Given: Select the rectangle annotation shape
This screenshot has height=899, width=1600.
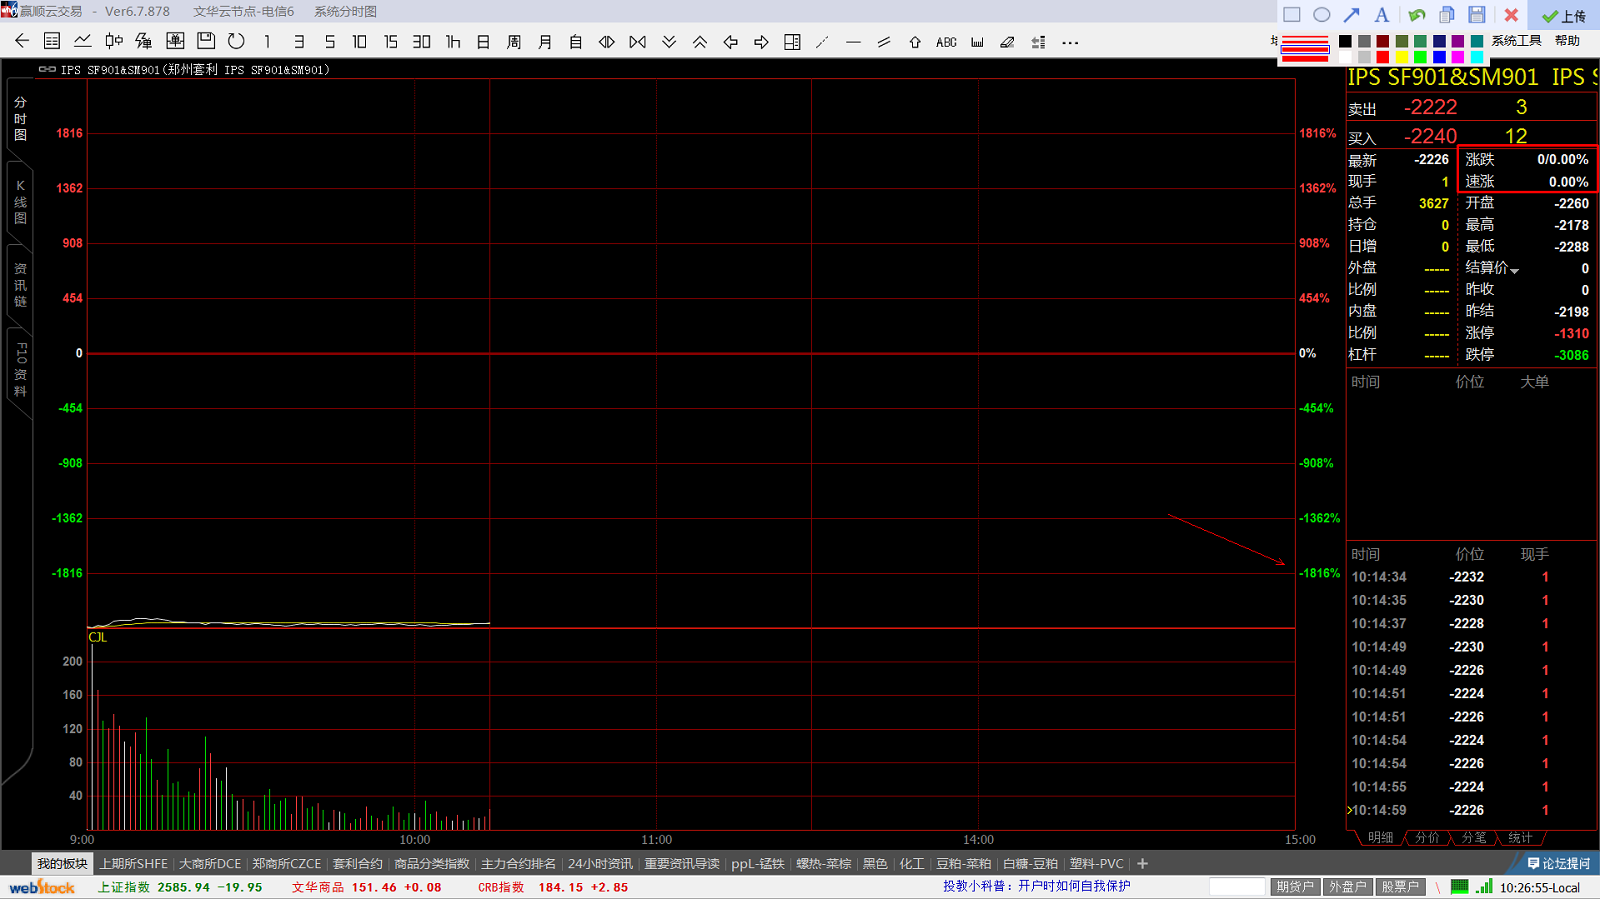Looking at the screenshot, I should coord(1292,15).
